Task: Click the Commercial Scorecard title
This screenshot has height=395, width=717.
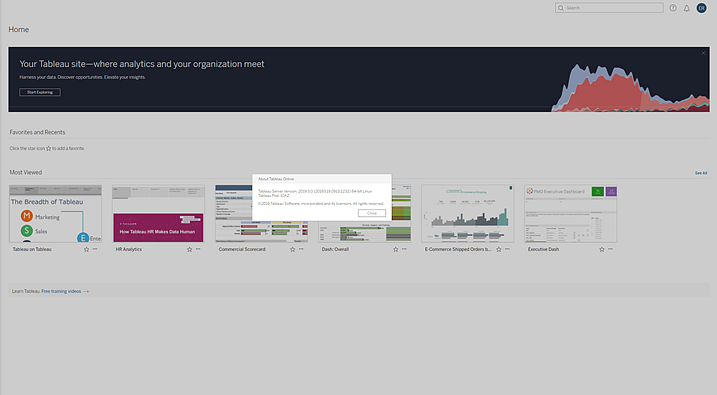Action: click(x=242, y=249)
